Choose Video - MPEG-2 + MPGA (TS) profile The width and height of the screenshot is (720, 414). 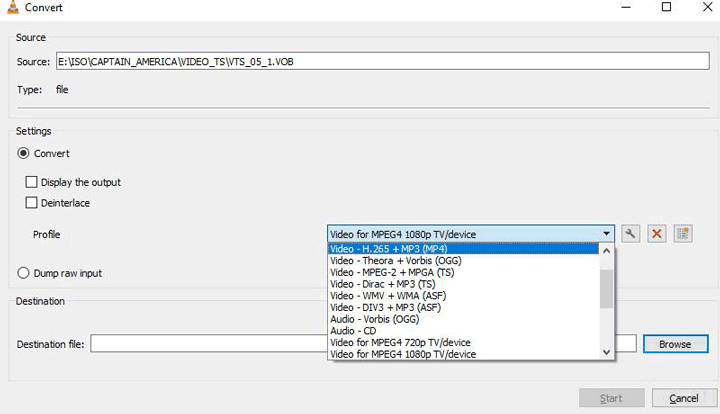coord(463,272)
